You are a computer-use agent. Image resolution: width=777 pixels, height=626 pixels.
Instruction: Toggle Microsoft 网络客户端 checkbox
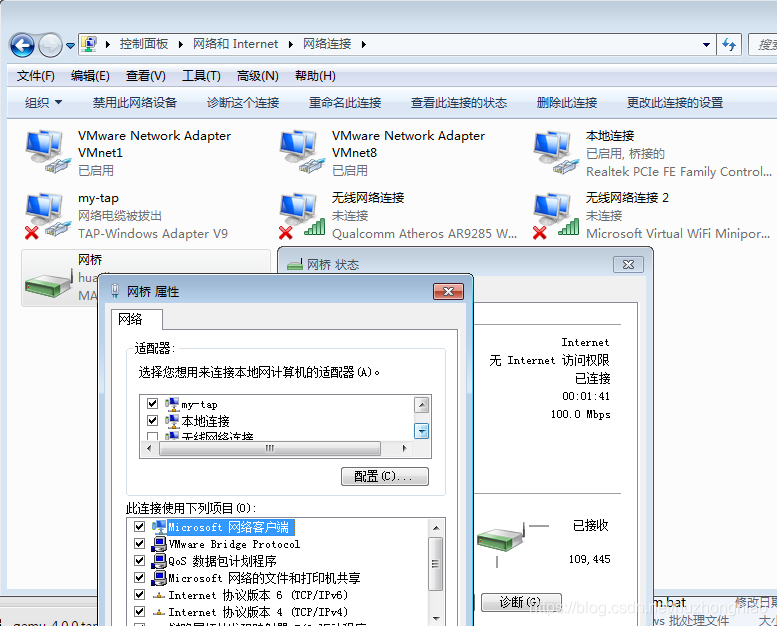[139, 526]
